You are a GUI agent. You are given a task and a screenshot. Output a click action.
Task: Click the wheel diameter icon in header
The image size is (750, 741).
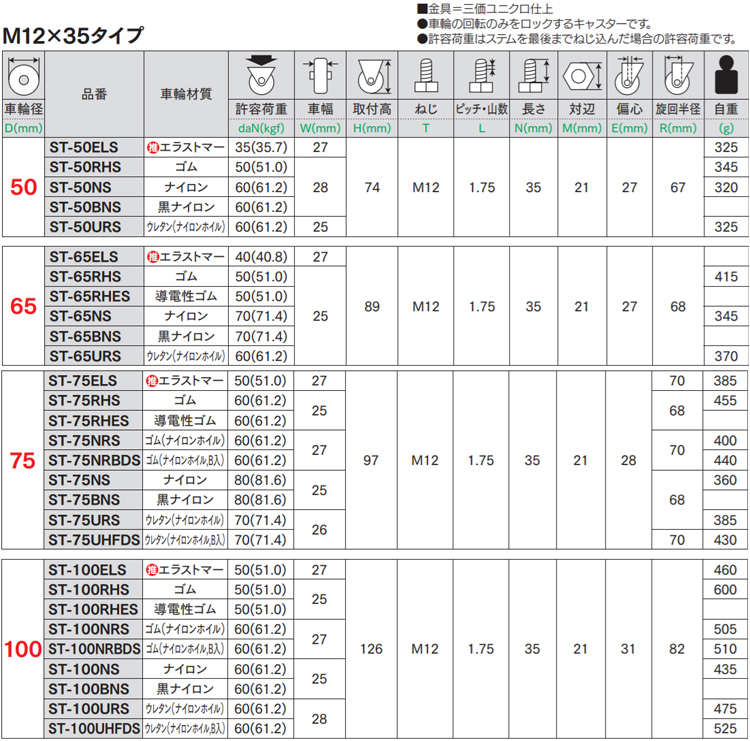click(22, 76)
